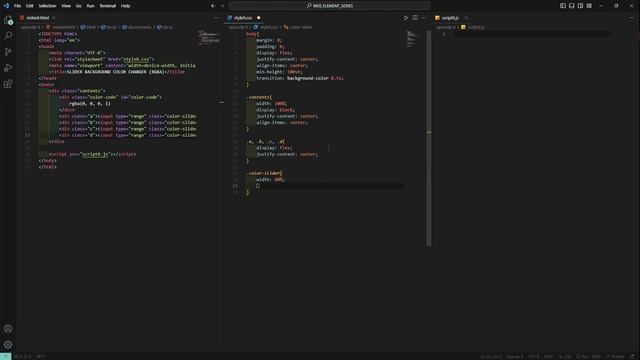Screen dimensions: 640x360
Task: Open the Manage gear icon
Action: point(8,344)
